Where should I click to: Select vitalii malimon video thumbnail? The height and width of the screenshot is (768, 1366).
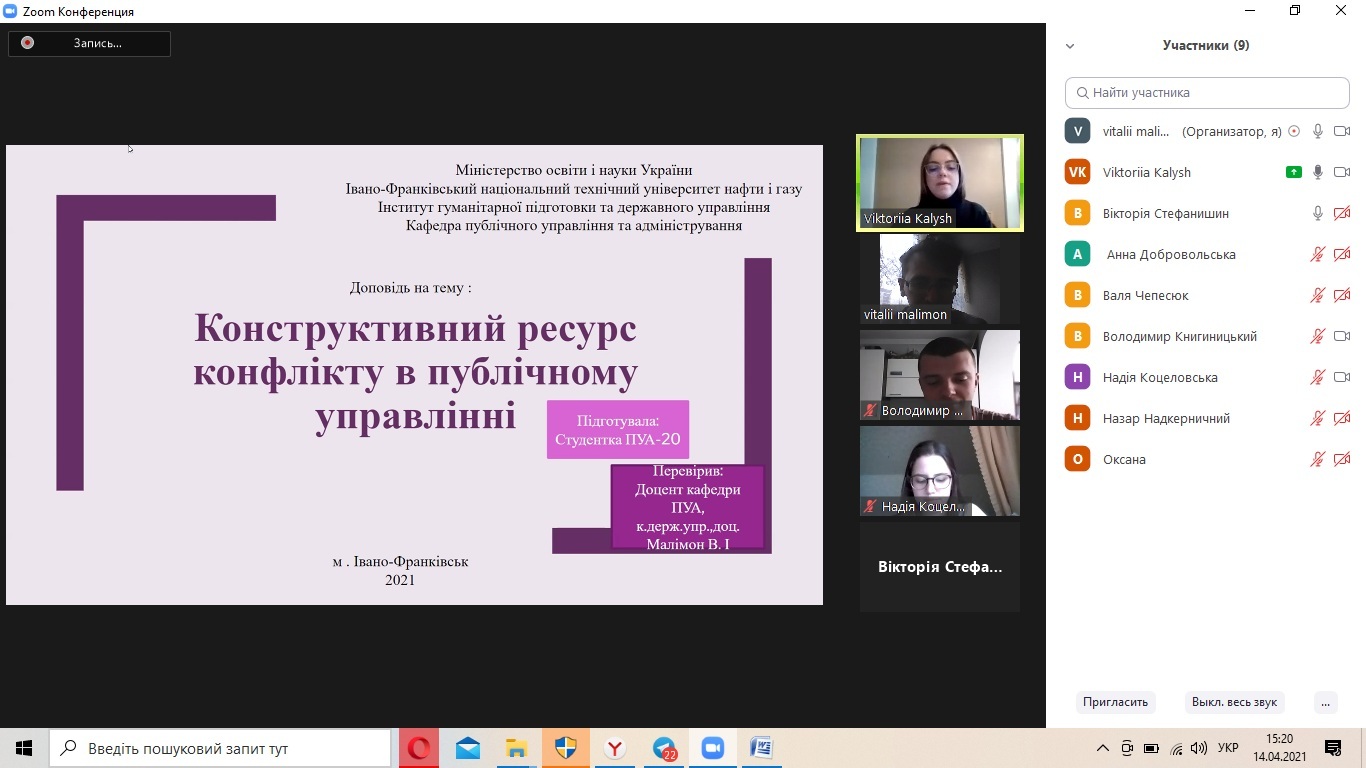coord(940,279)
